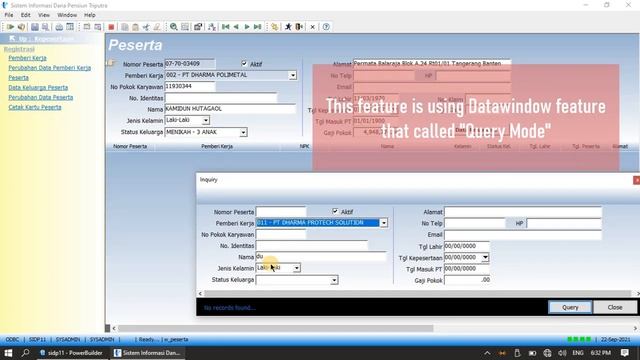Open Status Keluarga dropdown in Inquiry dialog
640x360 pixels.
pyautogui.click(x=334, y=280)
